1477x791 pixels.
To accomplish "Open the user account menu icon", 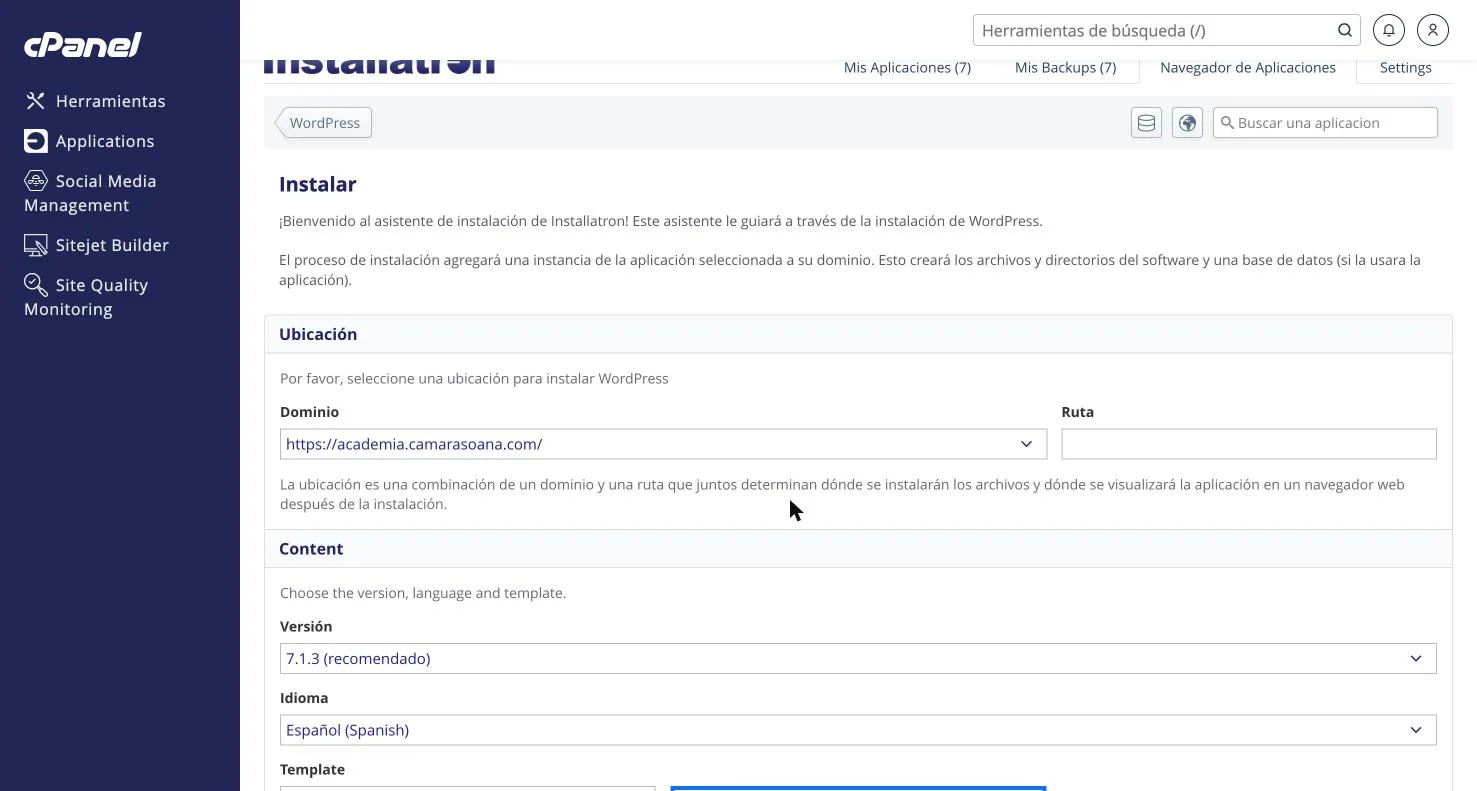I will (1433, 30).
